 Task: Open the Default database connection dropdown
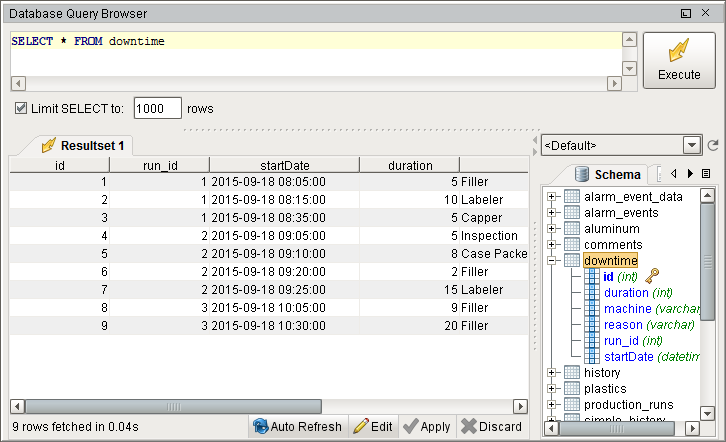pyautogui.click(x=691, y=145)
